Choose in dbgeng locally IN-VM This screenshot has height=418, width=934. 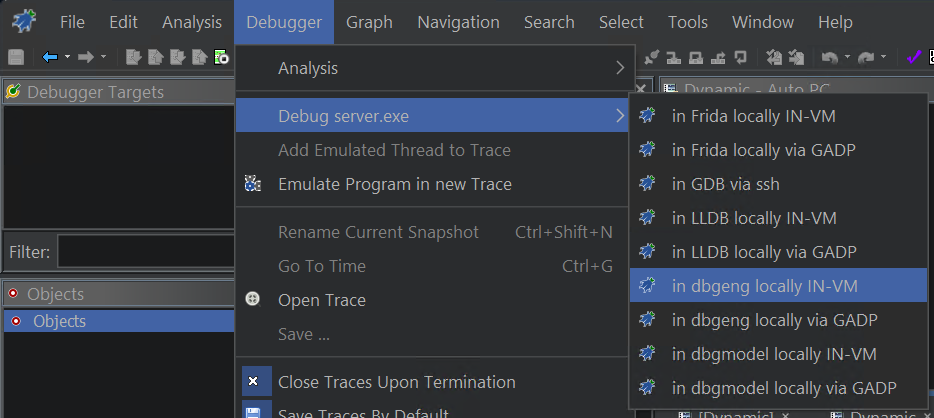(778, 285)
